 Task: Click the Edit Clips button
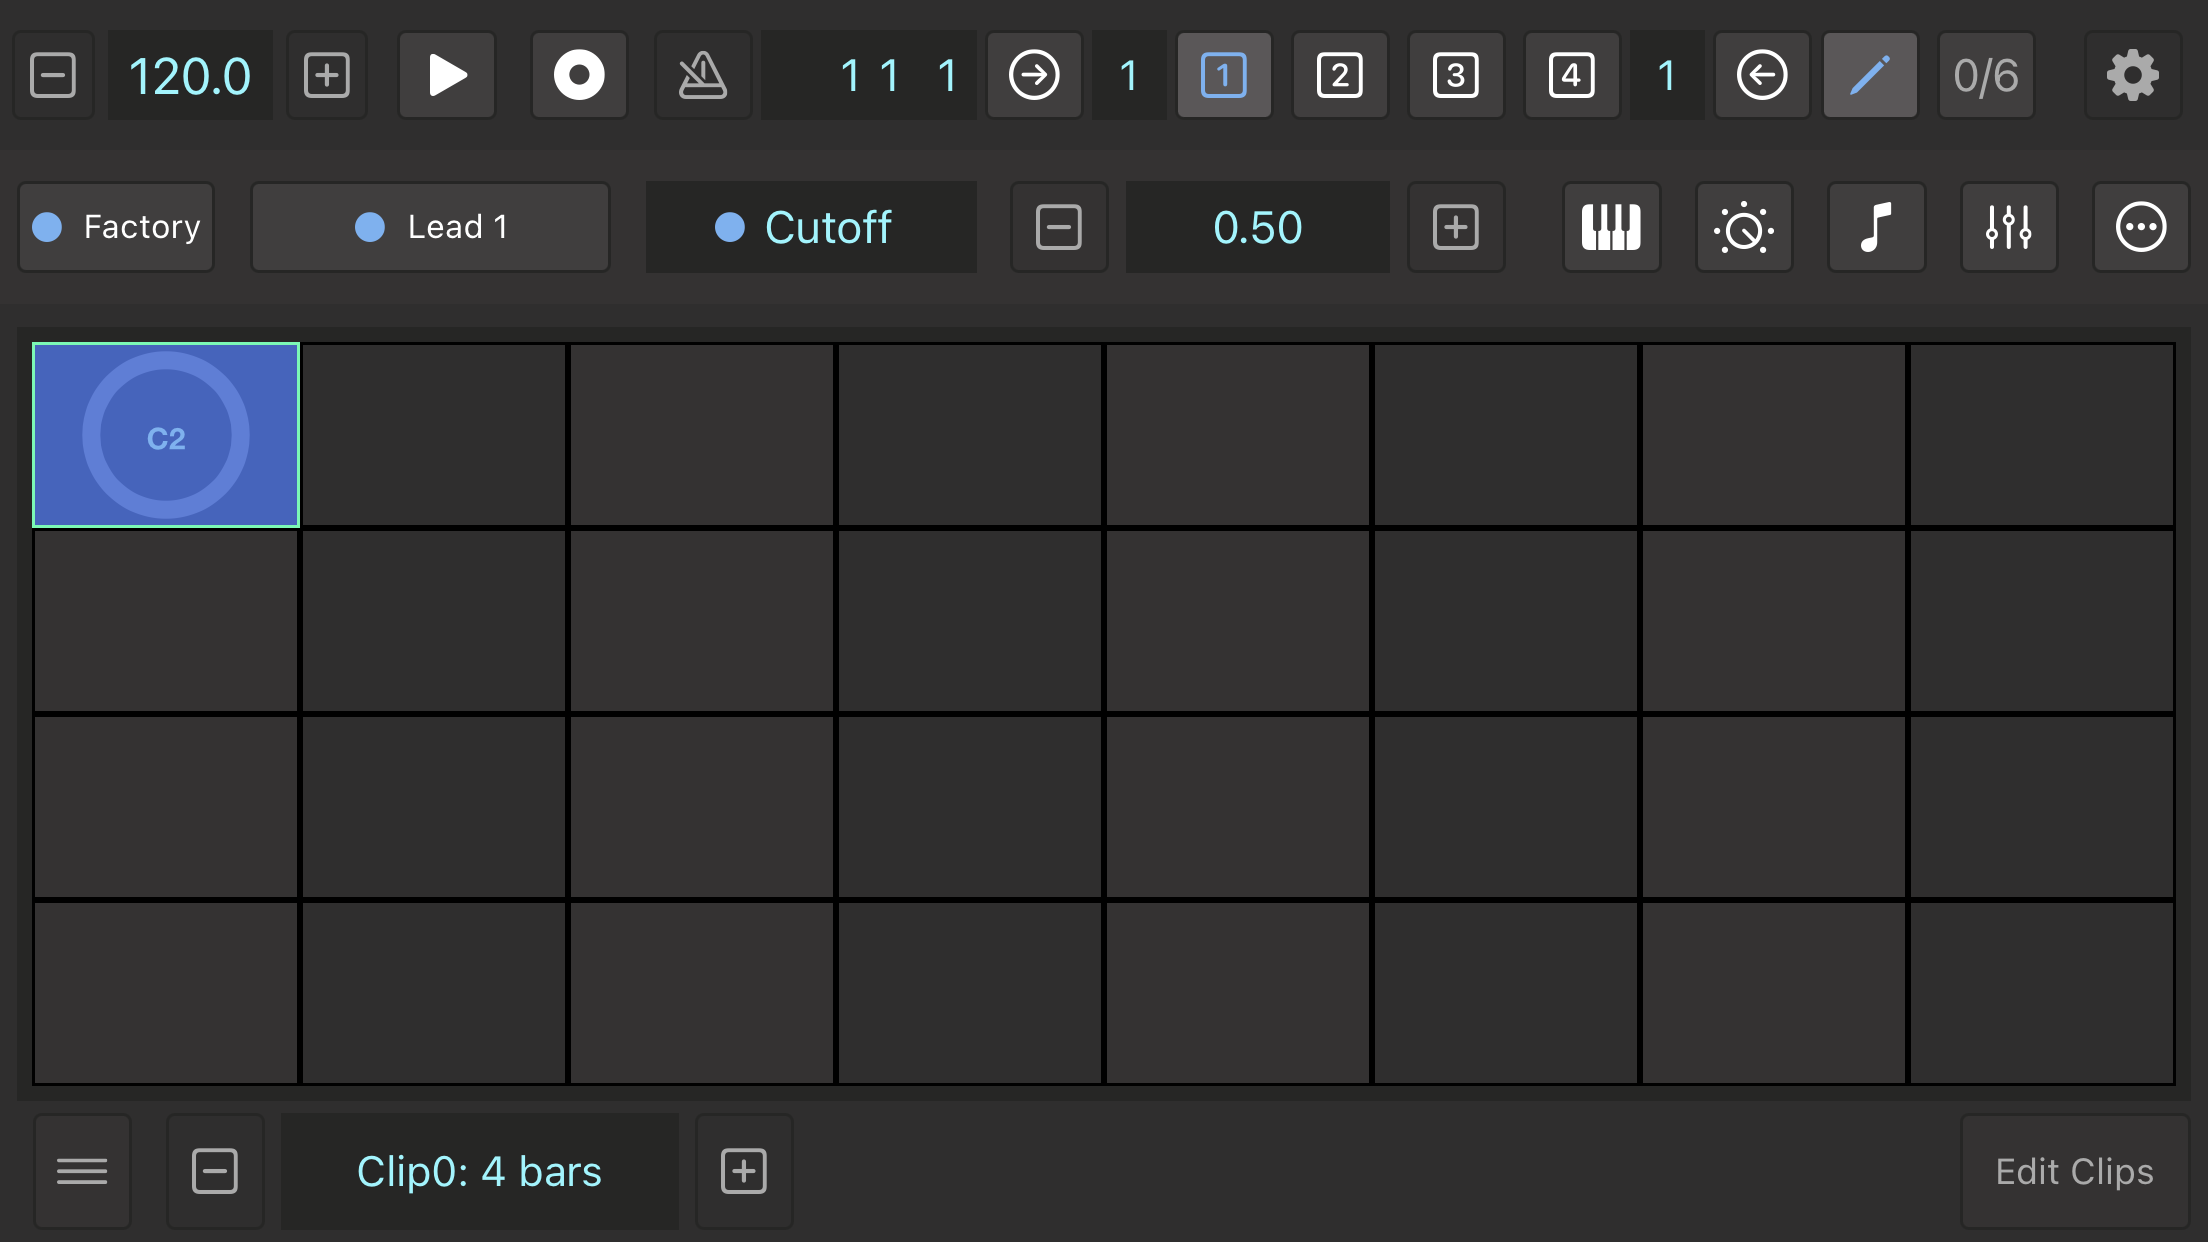(x=2074, y=1171)
